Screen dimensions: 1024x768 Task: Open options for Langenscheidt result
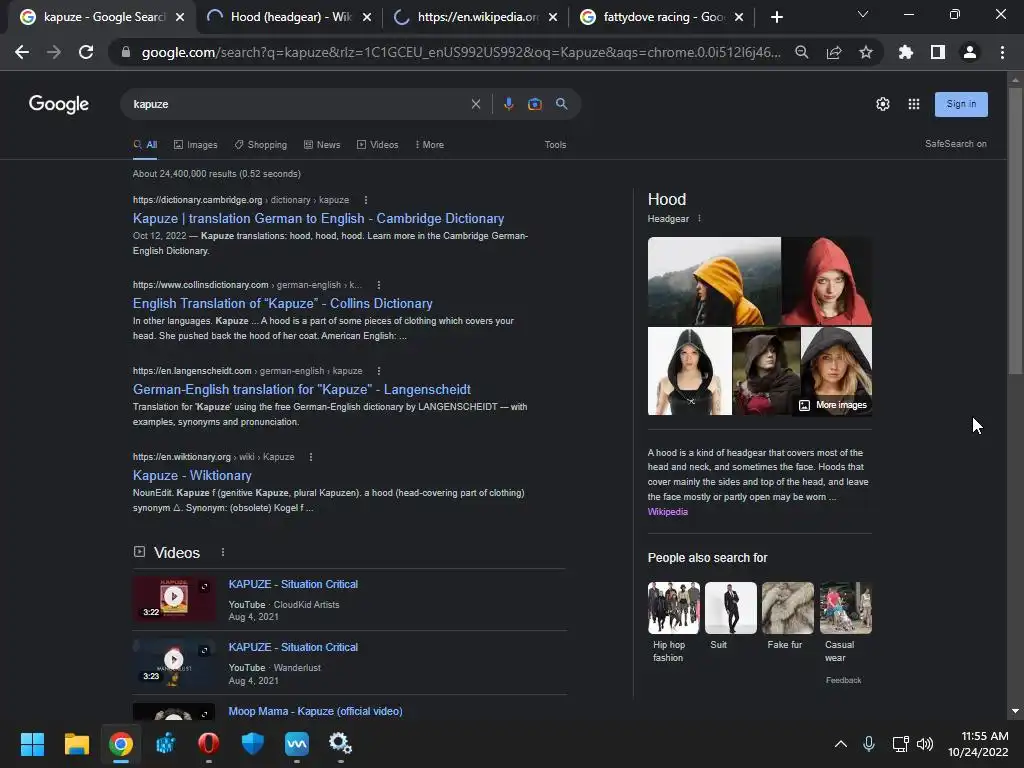[379, 371]
